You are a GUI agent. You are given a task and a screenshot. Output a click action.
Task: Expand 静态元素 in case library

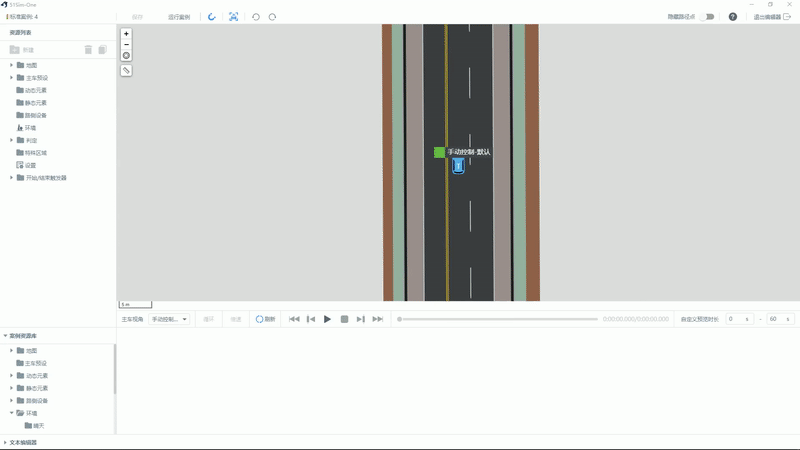[11, 388]
